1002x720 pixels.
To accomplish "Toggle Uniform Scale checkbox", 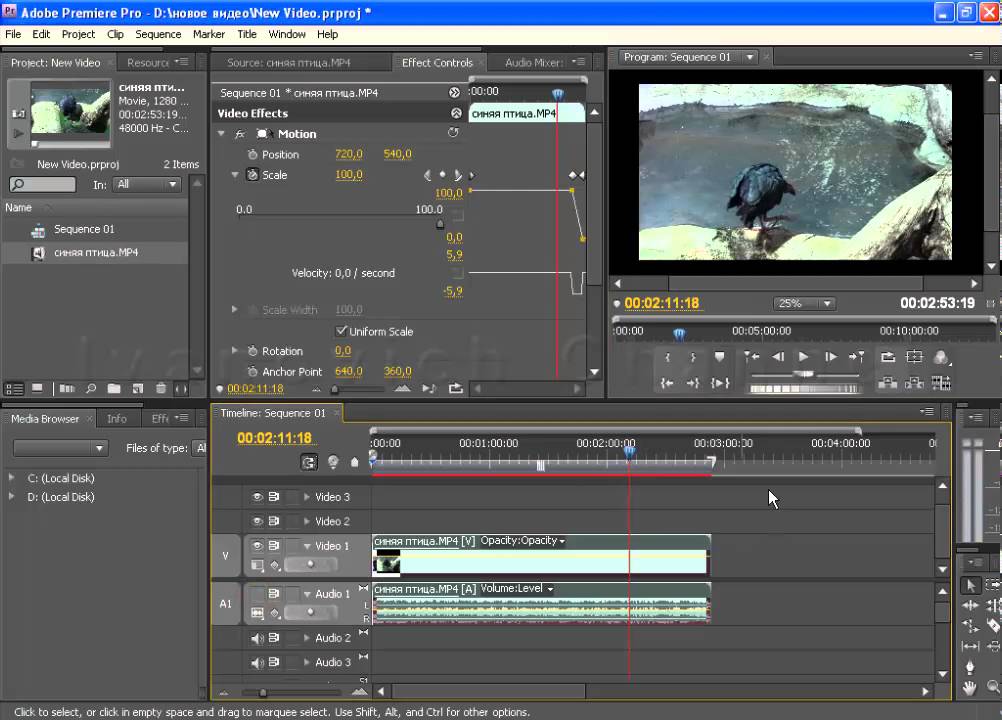I will [x=341, y=331].
